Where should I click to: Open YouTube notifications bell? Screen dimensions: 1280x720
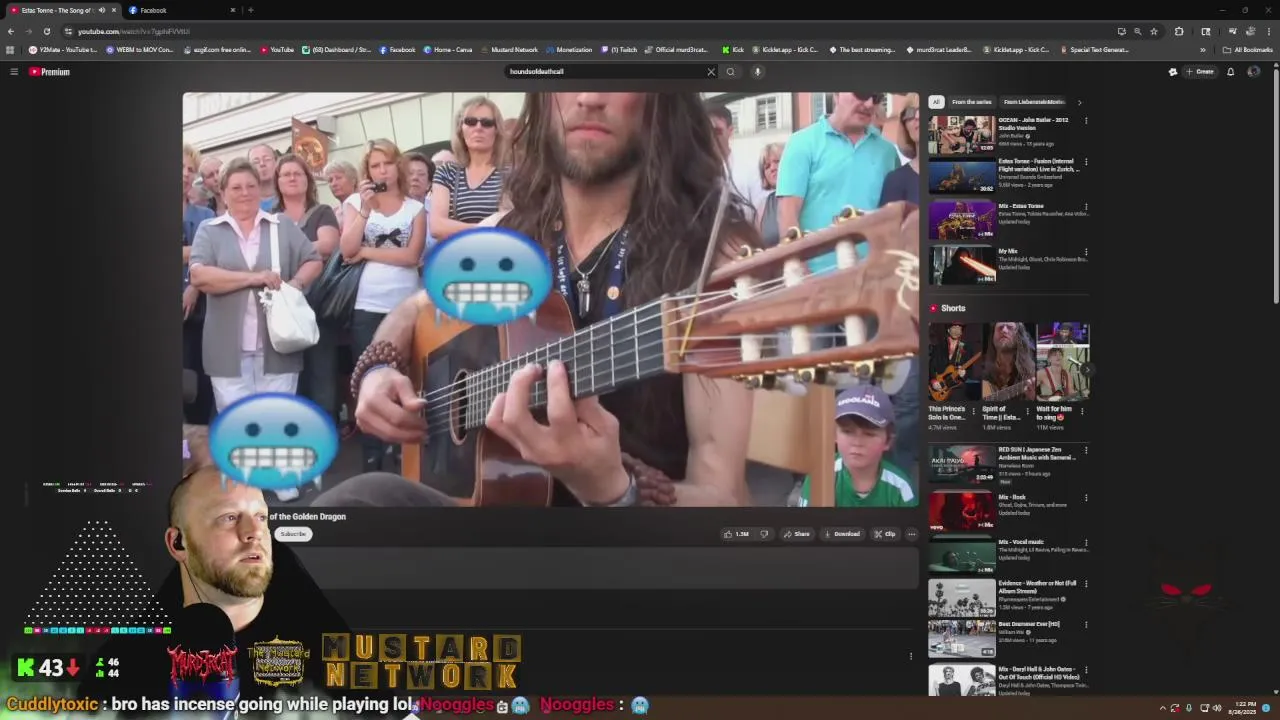point(1231,72)
